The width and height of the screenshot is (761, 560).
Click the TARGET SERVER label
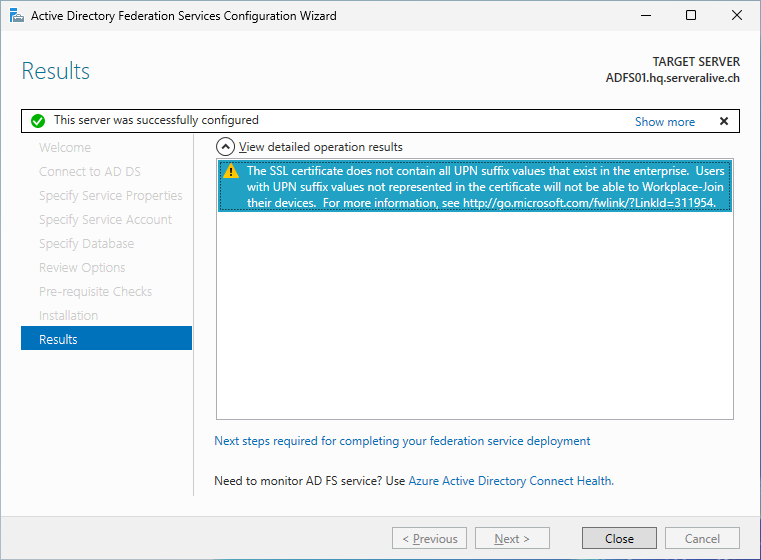point(696,62)
